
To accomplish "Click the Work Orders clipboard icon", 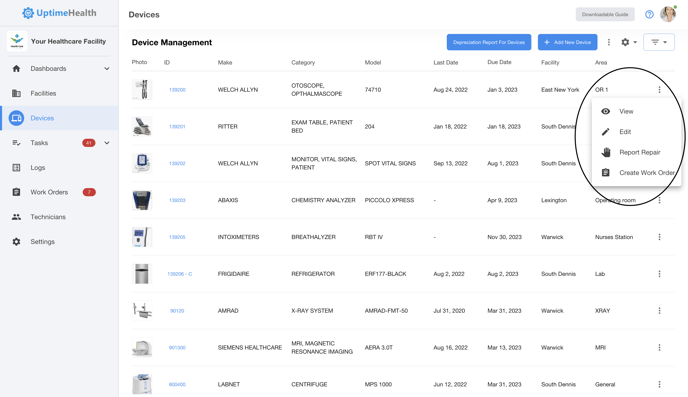I will pos(16,192).
